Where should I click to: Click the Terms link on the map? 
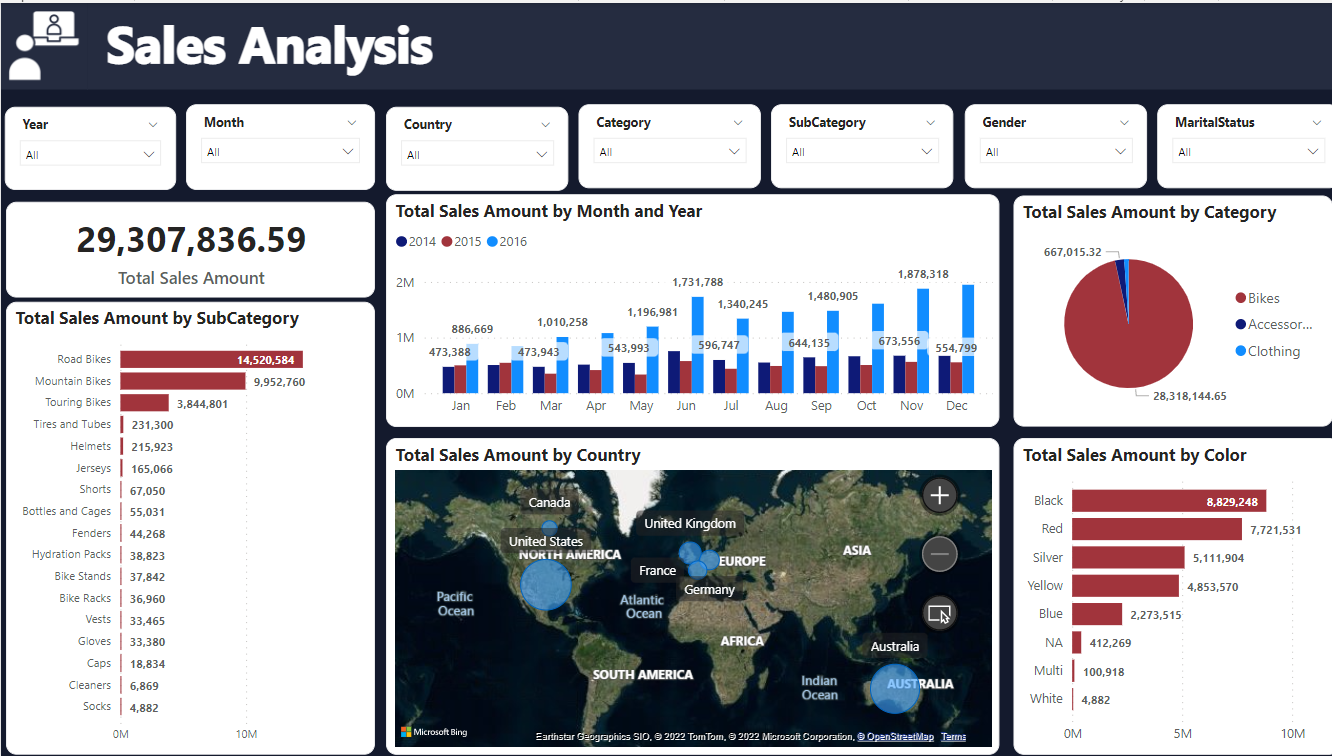[953, 736]
